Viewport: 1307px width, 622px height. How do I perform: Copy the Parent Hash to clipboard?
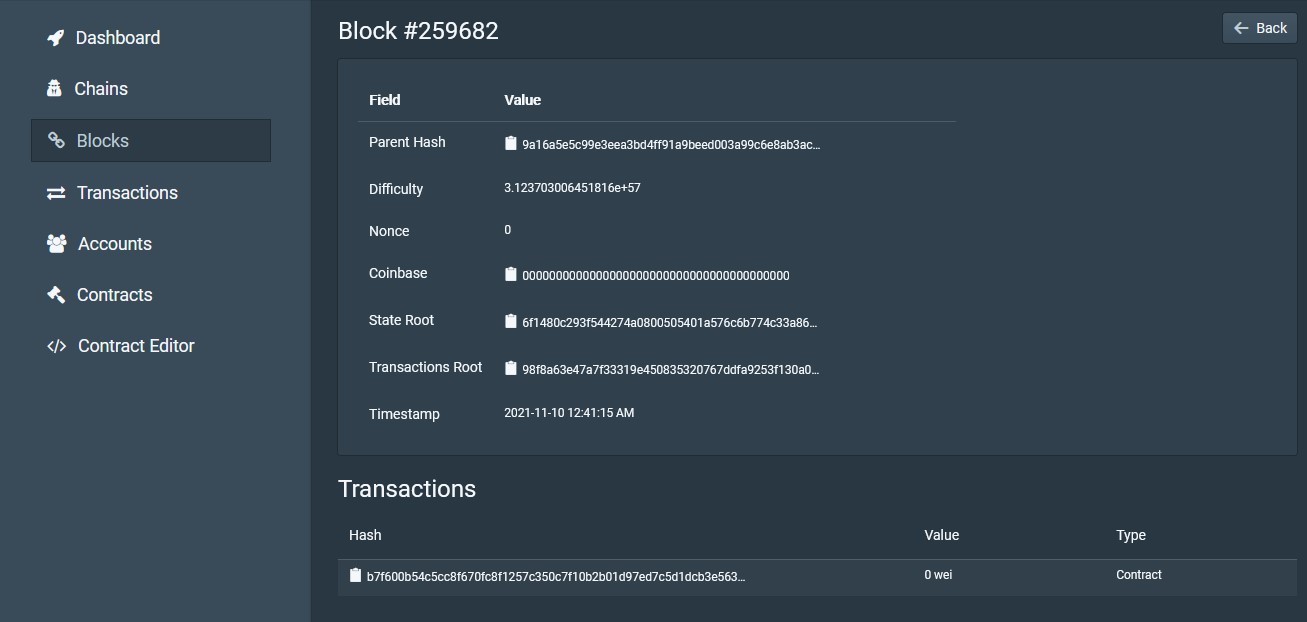511,144
